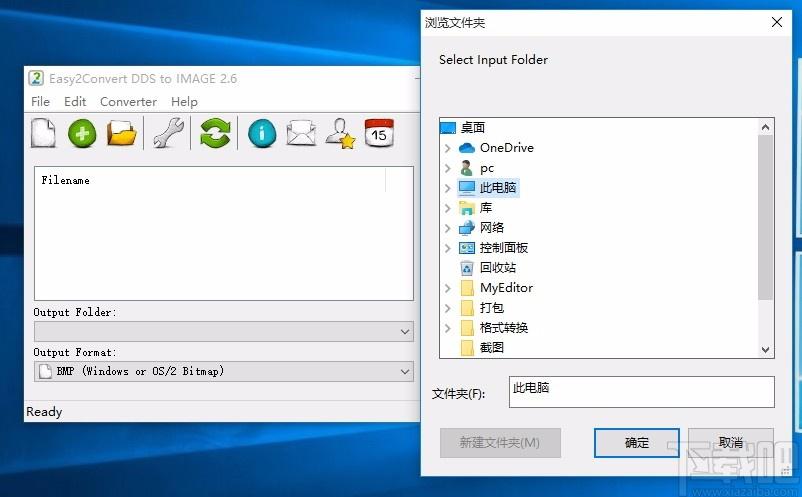
Task: Click the envelope email icon
Action: [301, 133]
